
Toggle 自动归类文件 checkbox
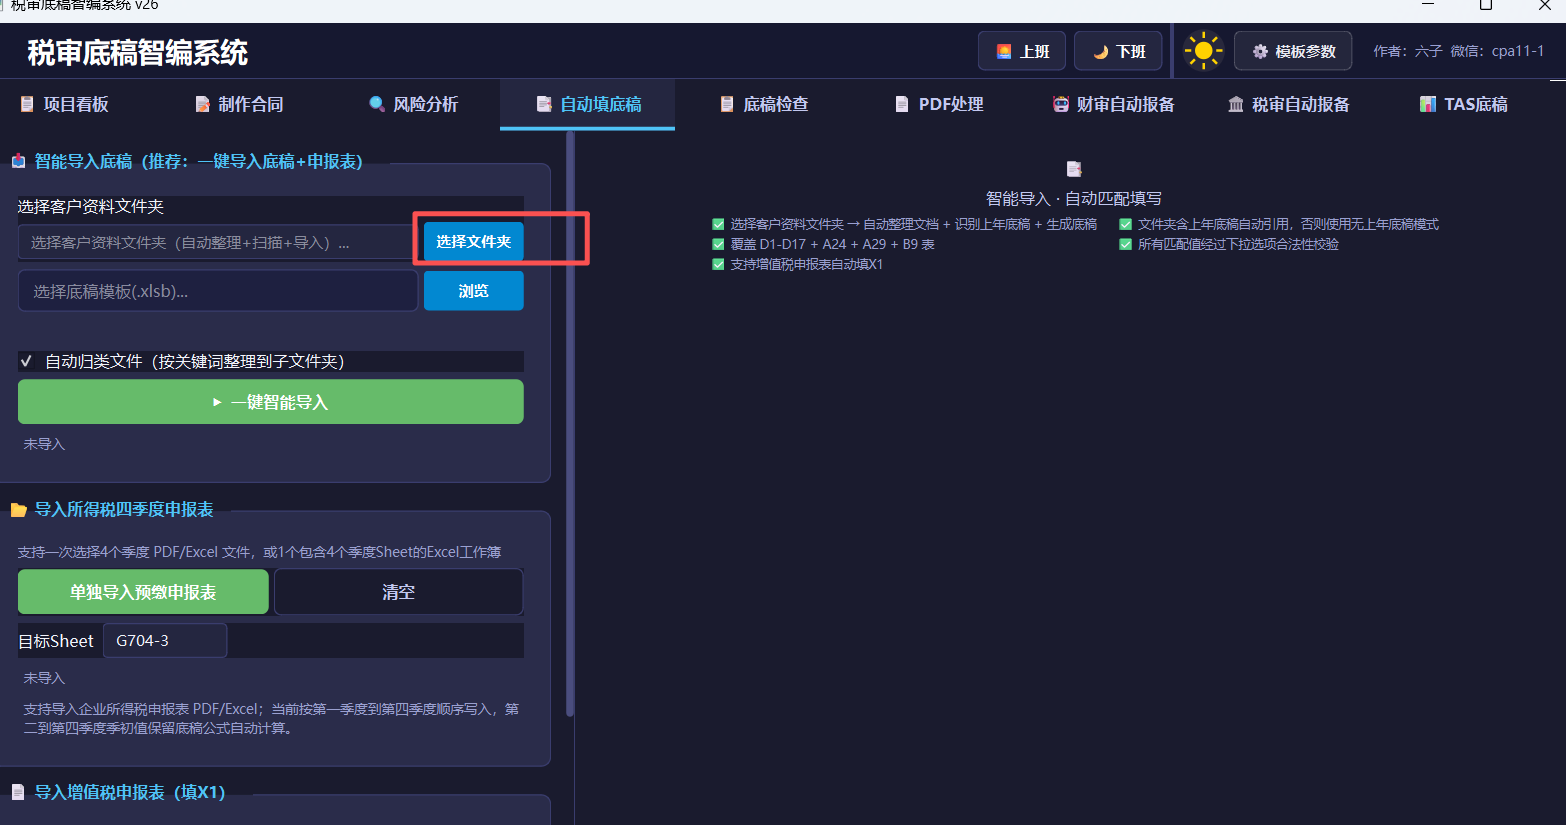click(27, 361)
